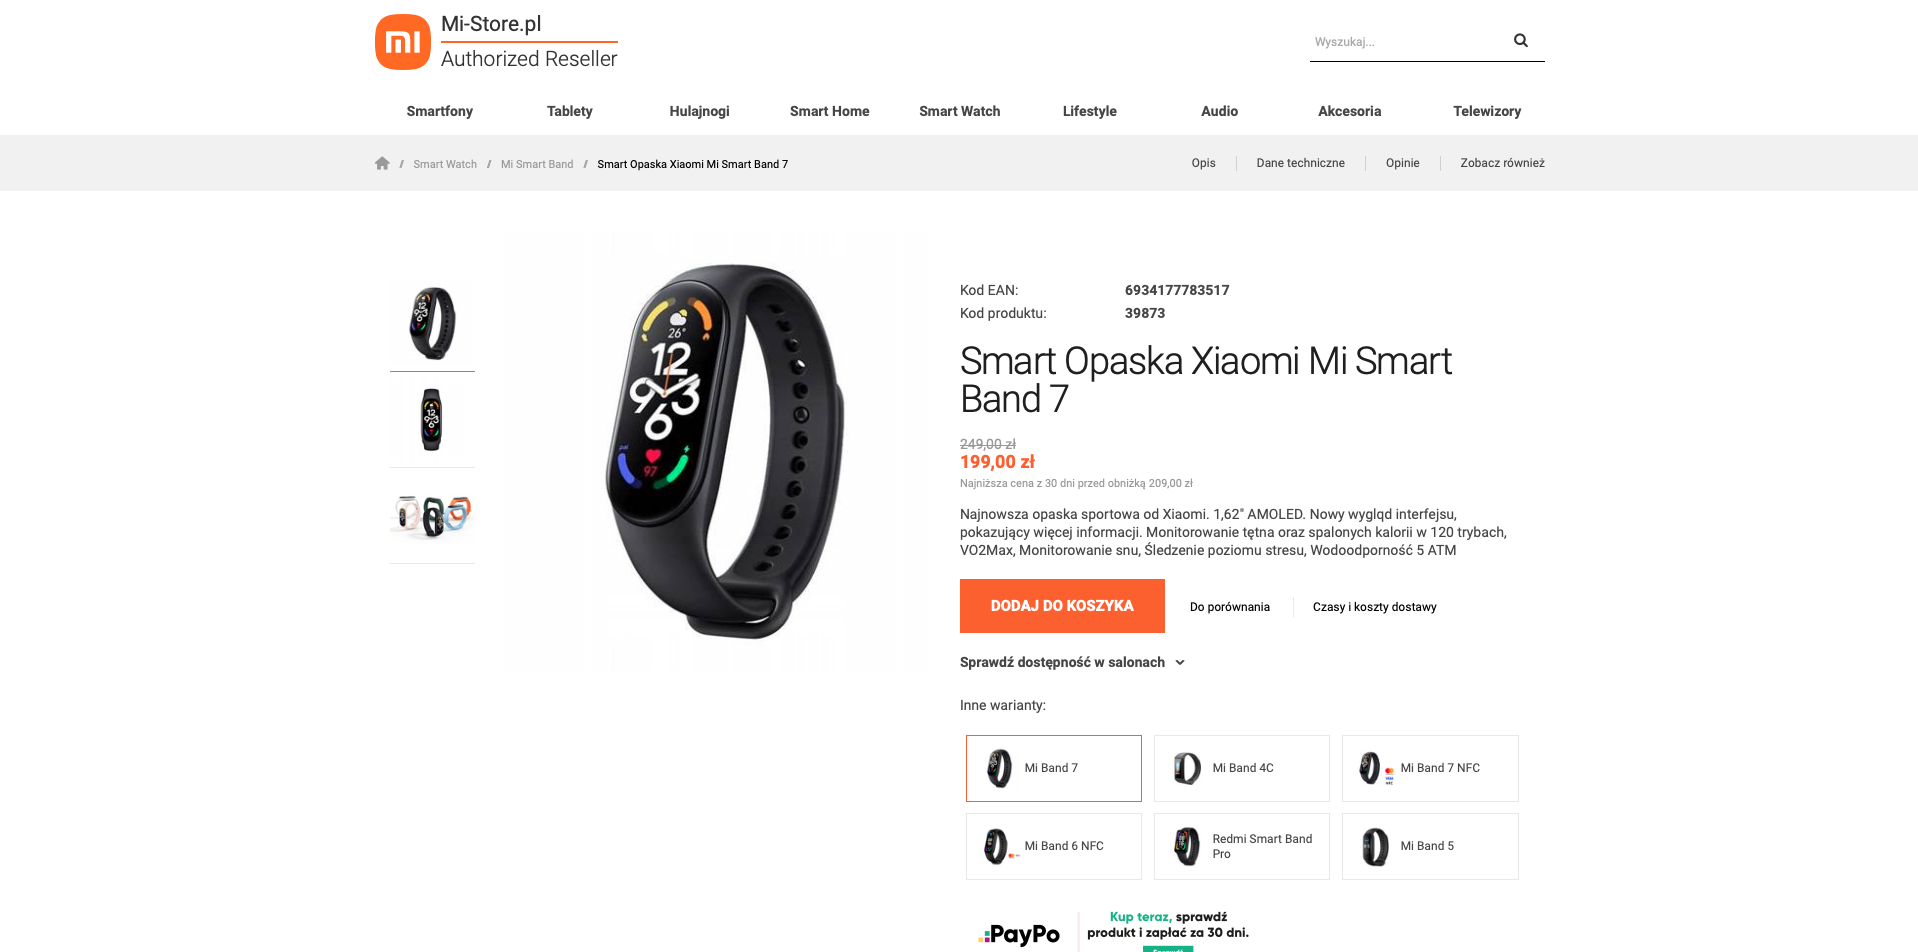Open the Smart Watch menu
Screen dimensions: 1918x952
(x=959, y=111)
